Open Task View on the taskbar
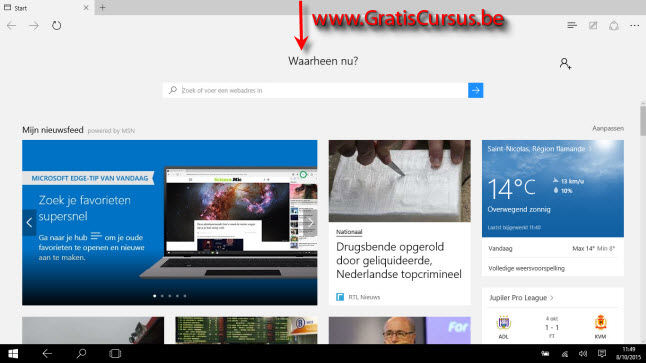This screenshot has width=646, height=363. pyautogui.click(x=115, y=354)
